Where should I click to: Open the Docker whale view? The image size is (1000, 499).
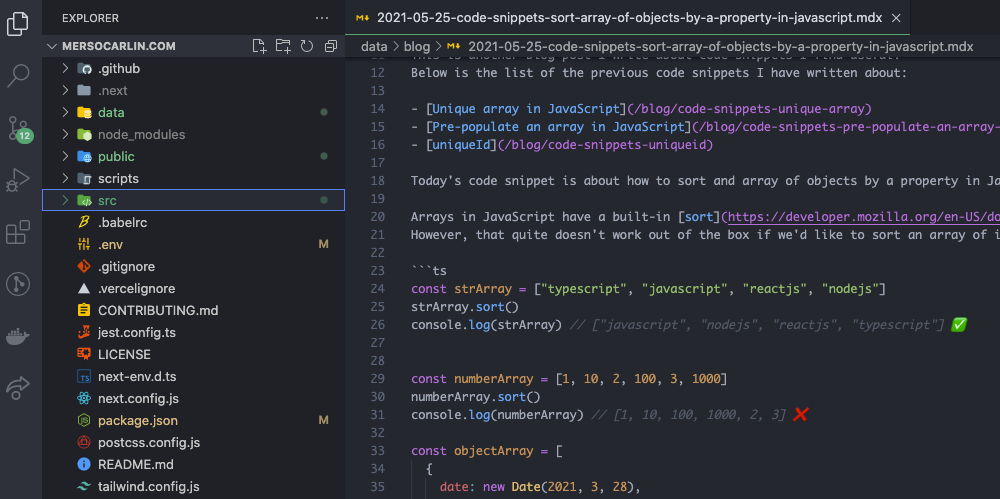pos(18,336)
